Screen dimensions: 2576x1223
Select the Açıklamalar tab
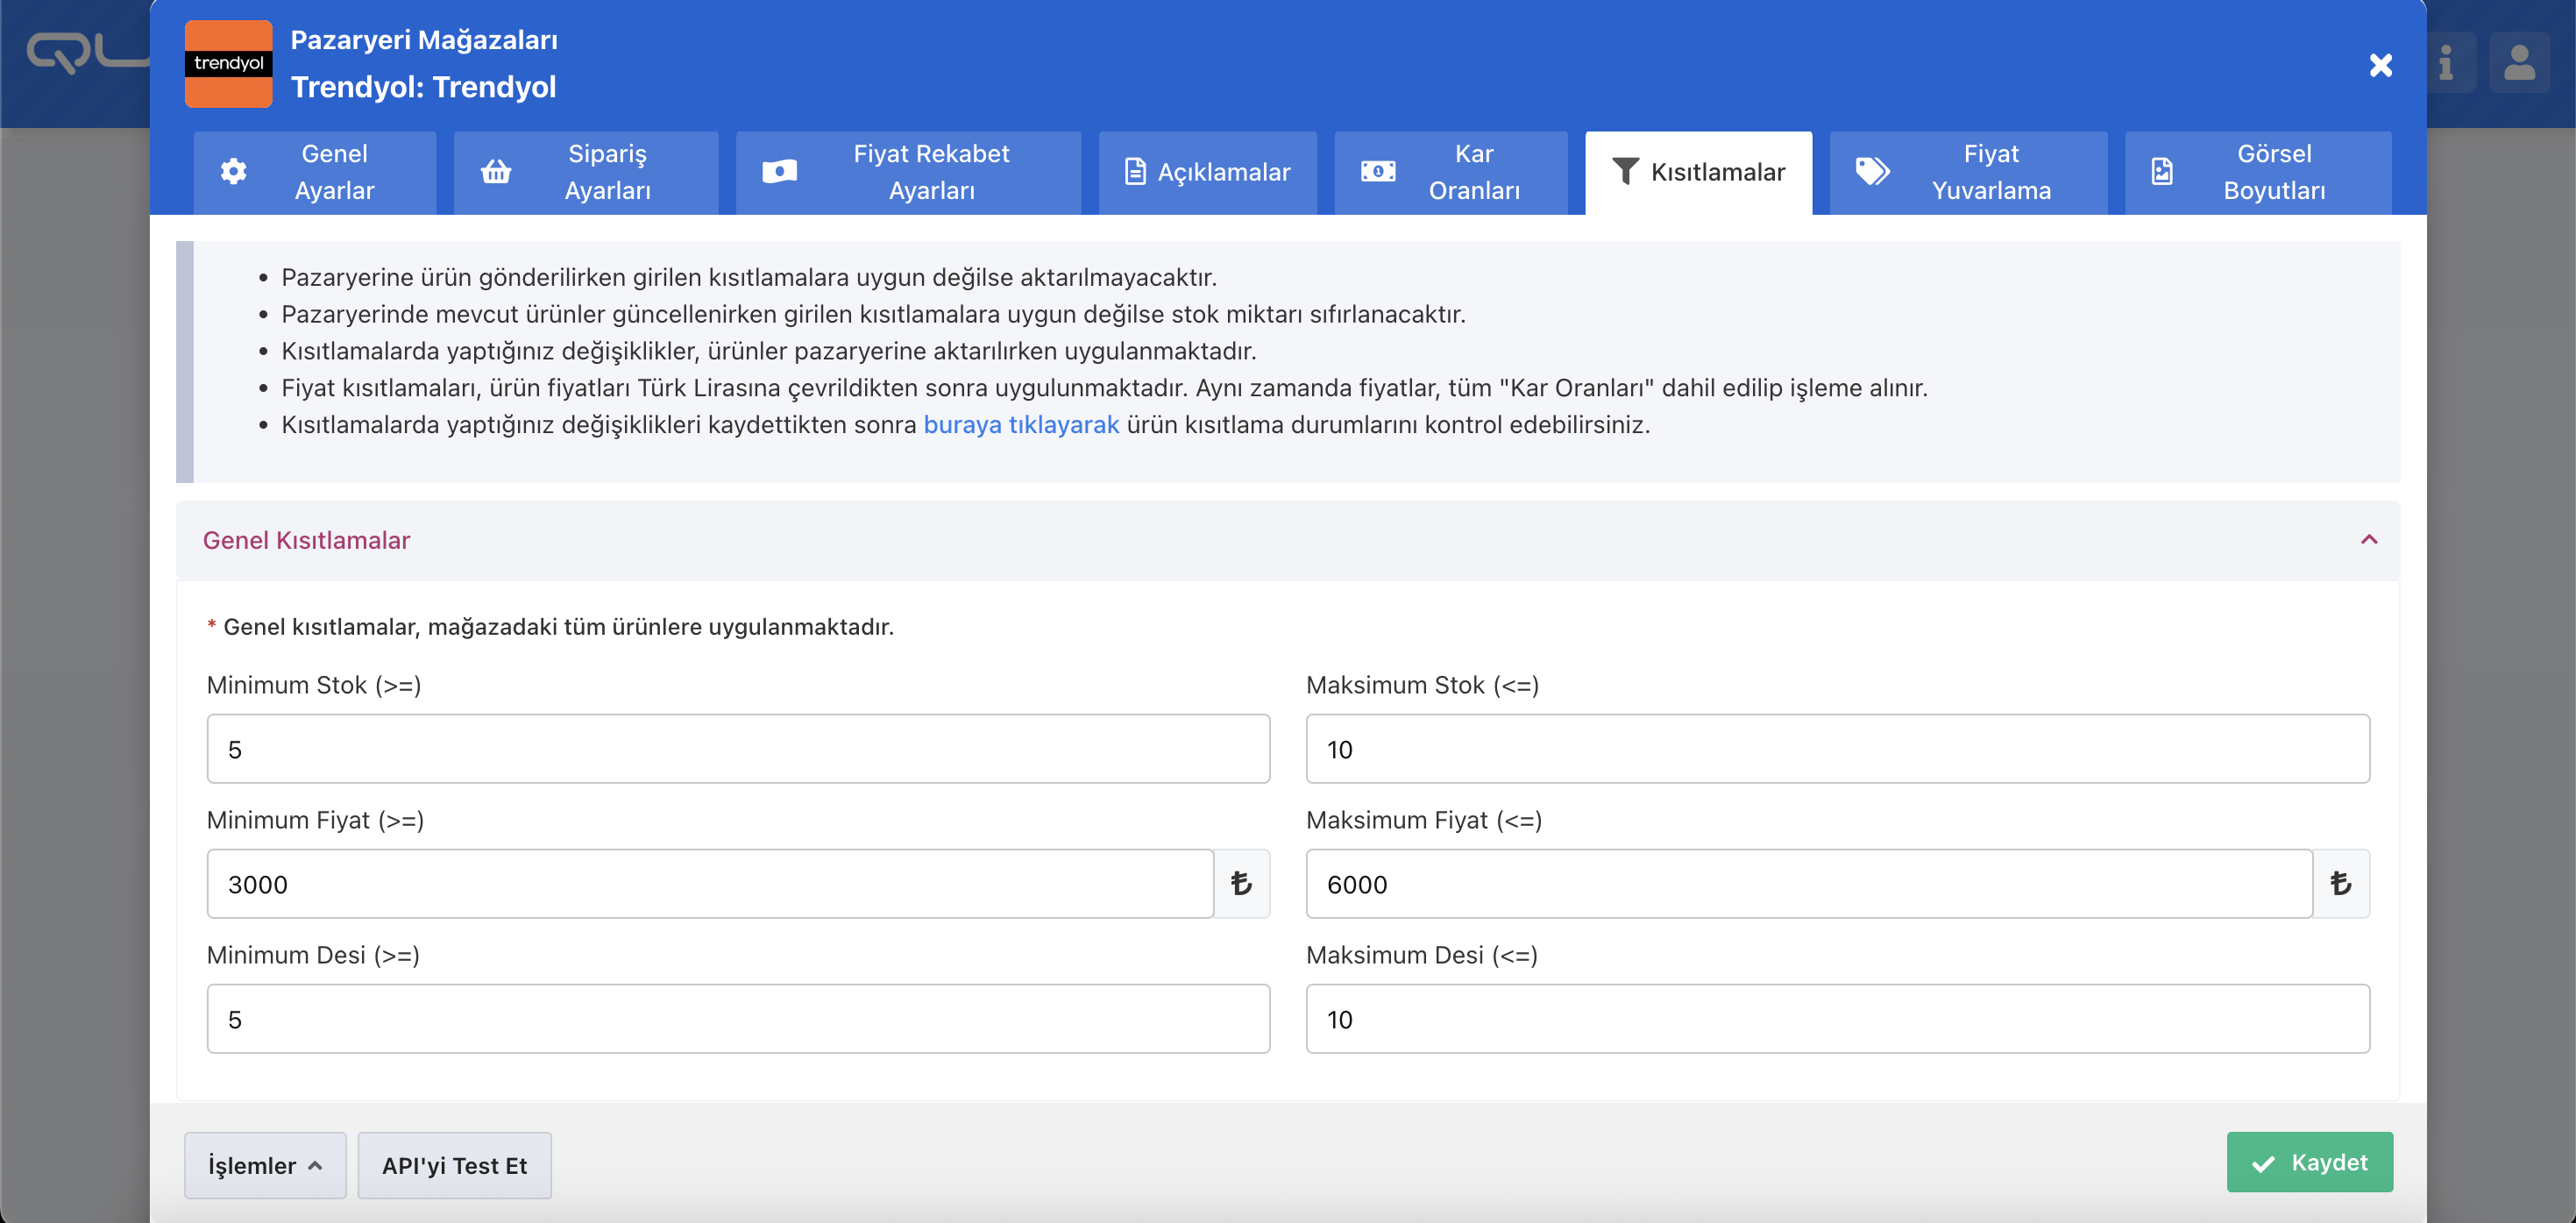pyautogui.click(x=1207, y=172)
